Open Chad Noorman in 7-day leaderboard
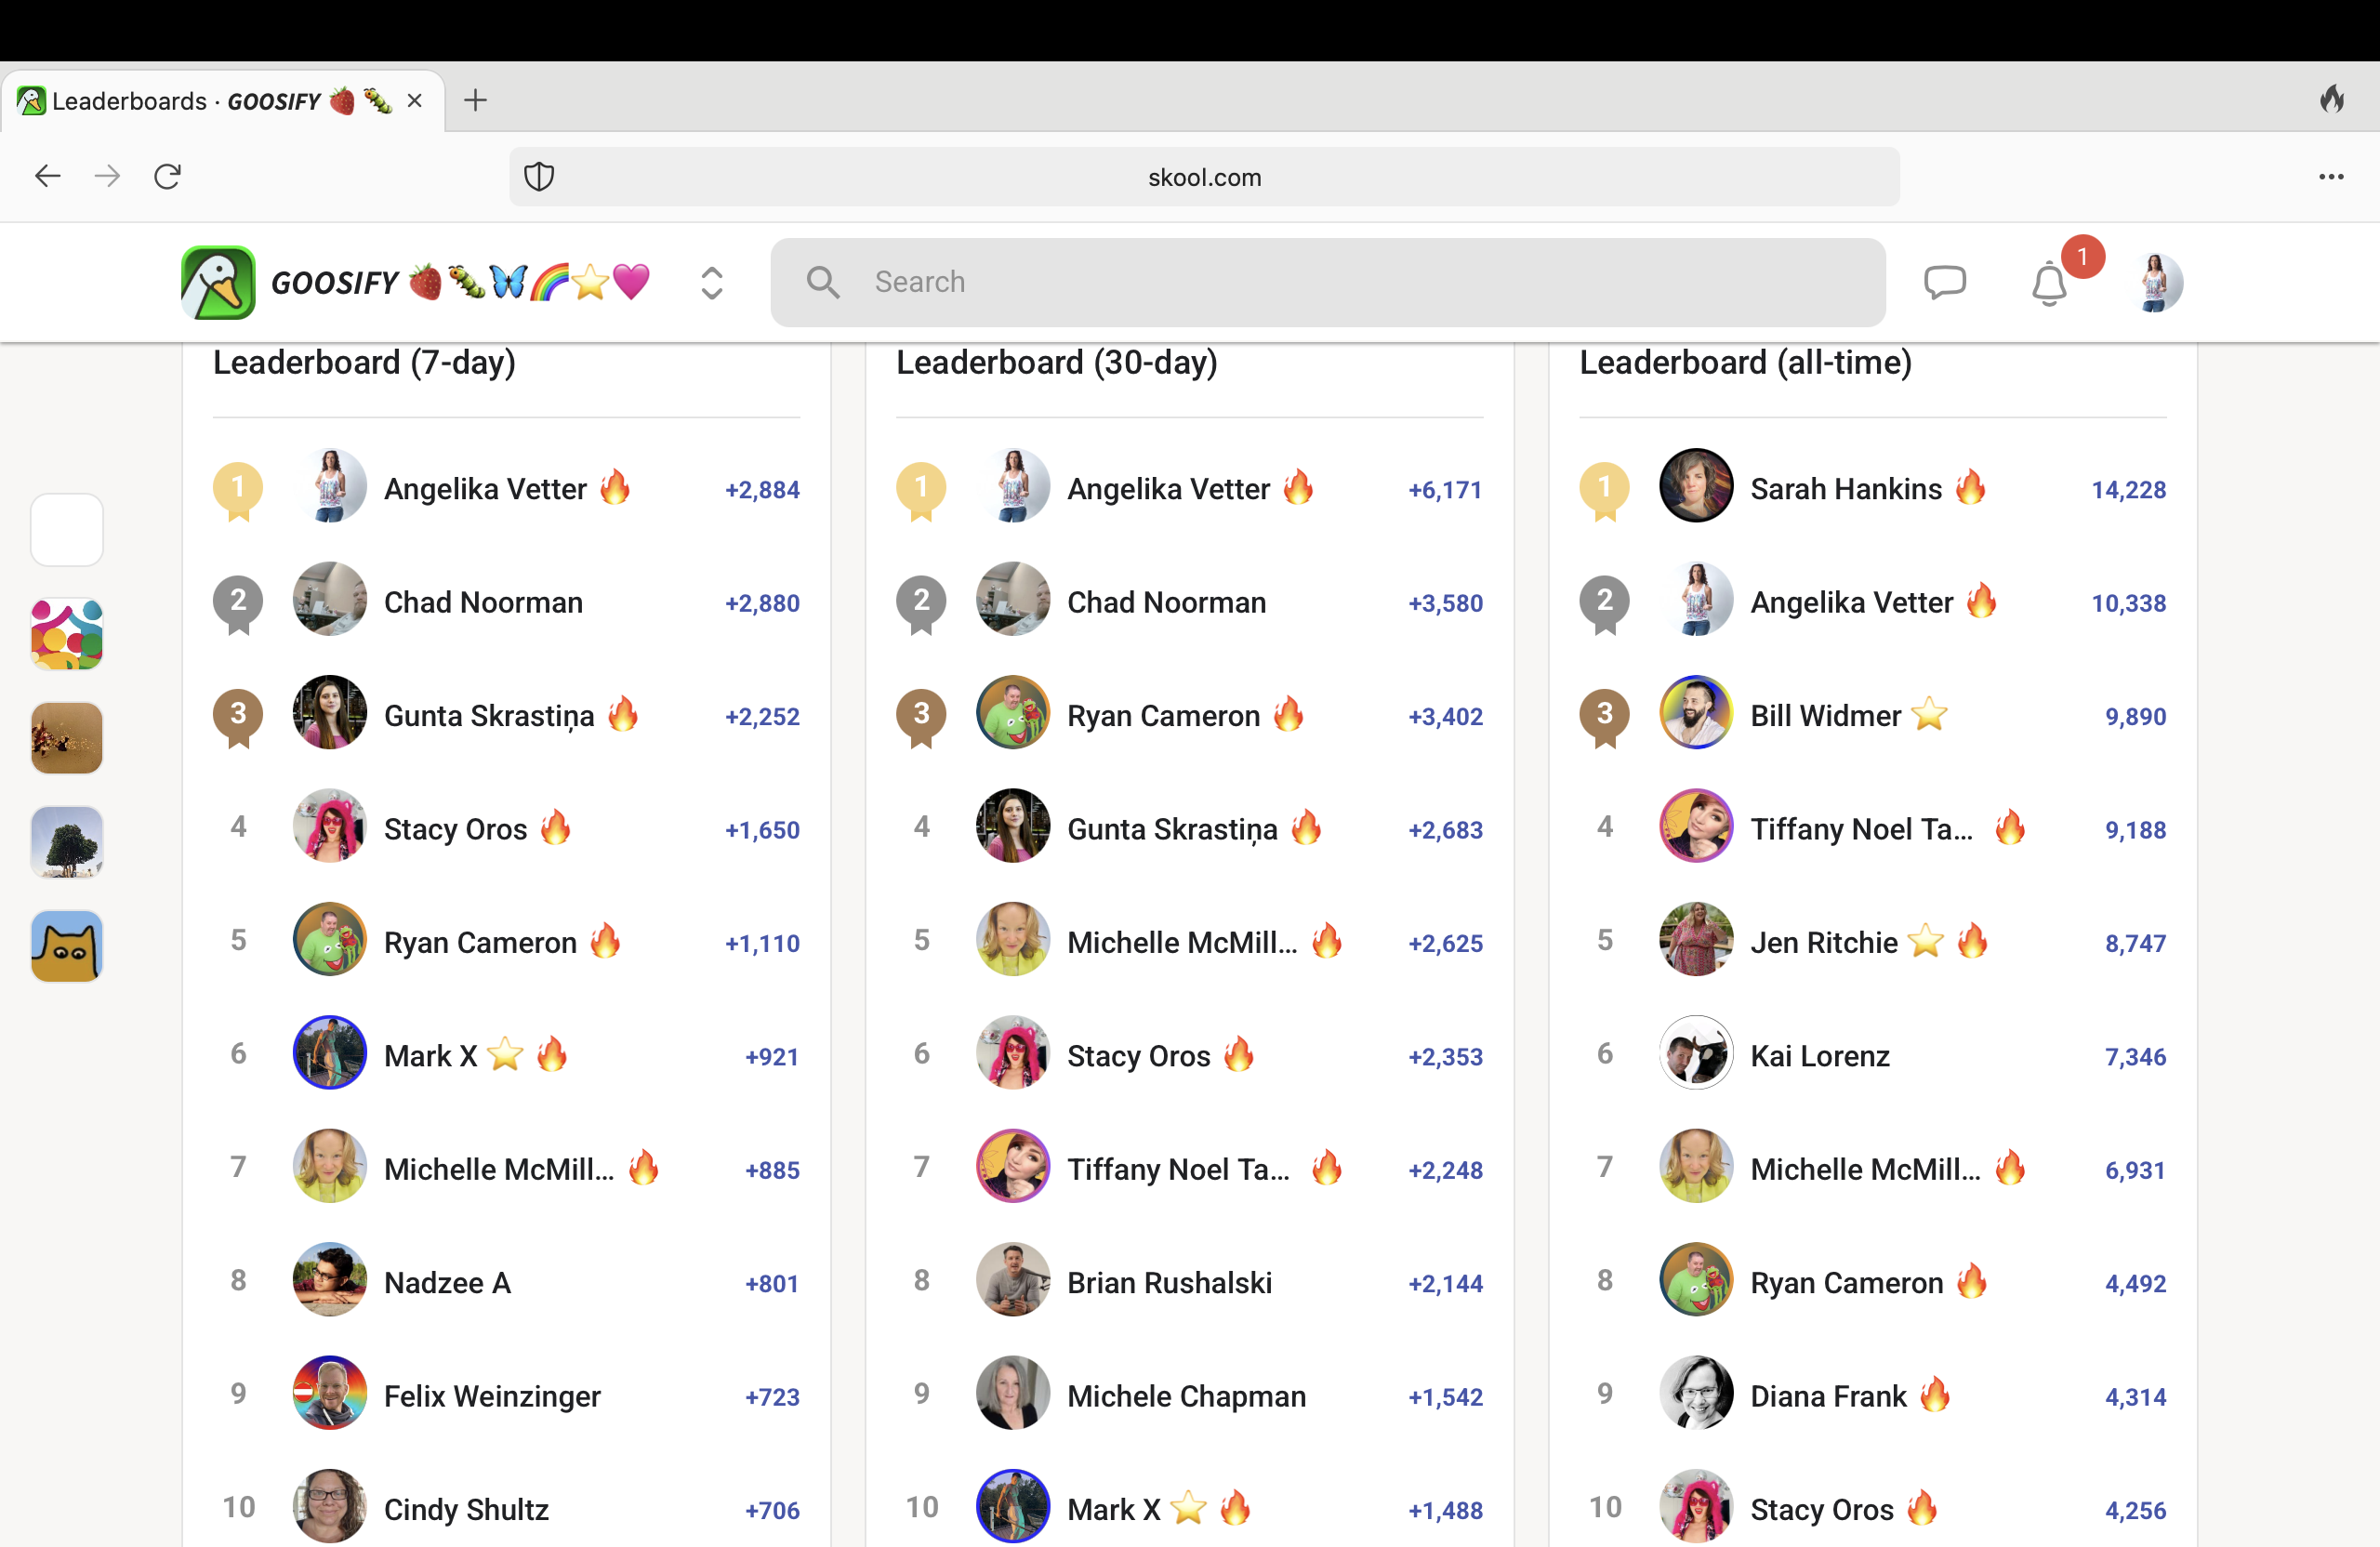 [x=483, y=602]
